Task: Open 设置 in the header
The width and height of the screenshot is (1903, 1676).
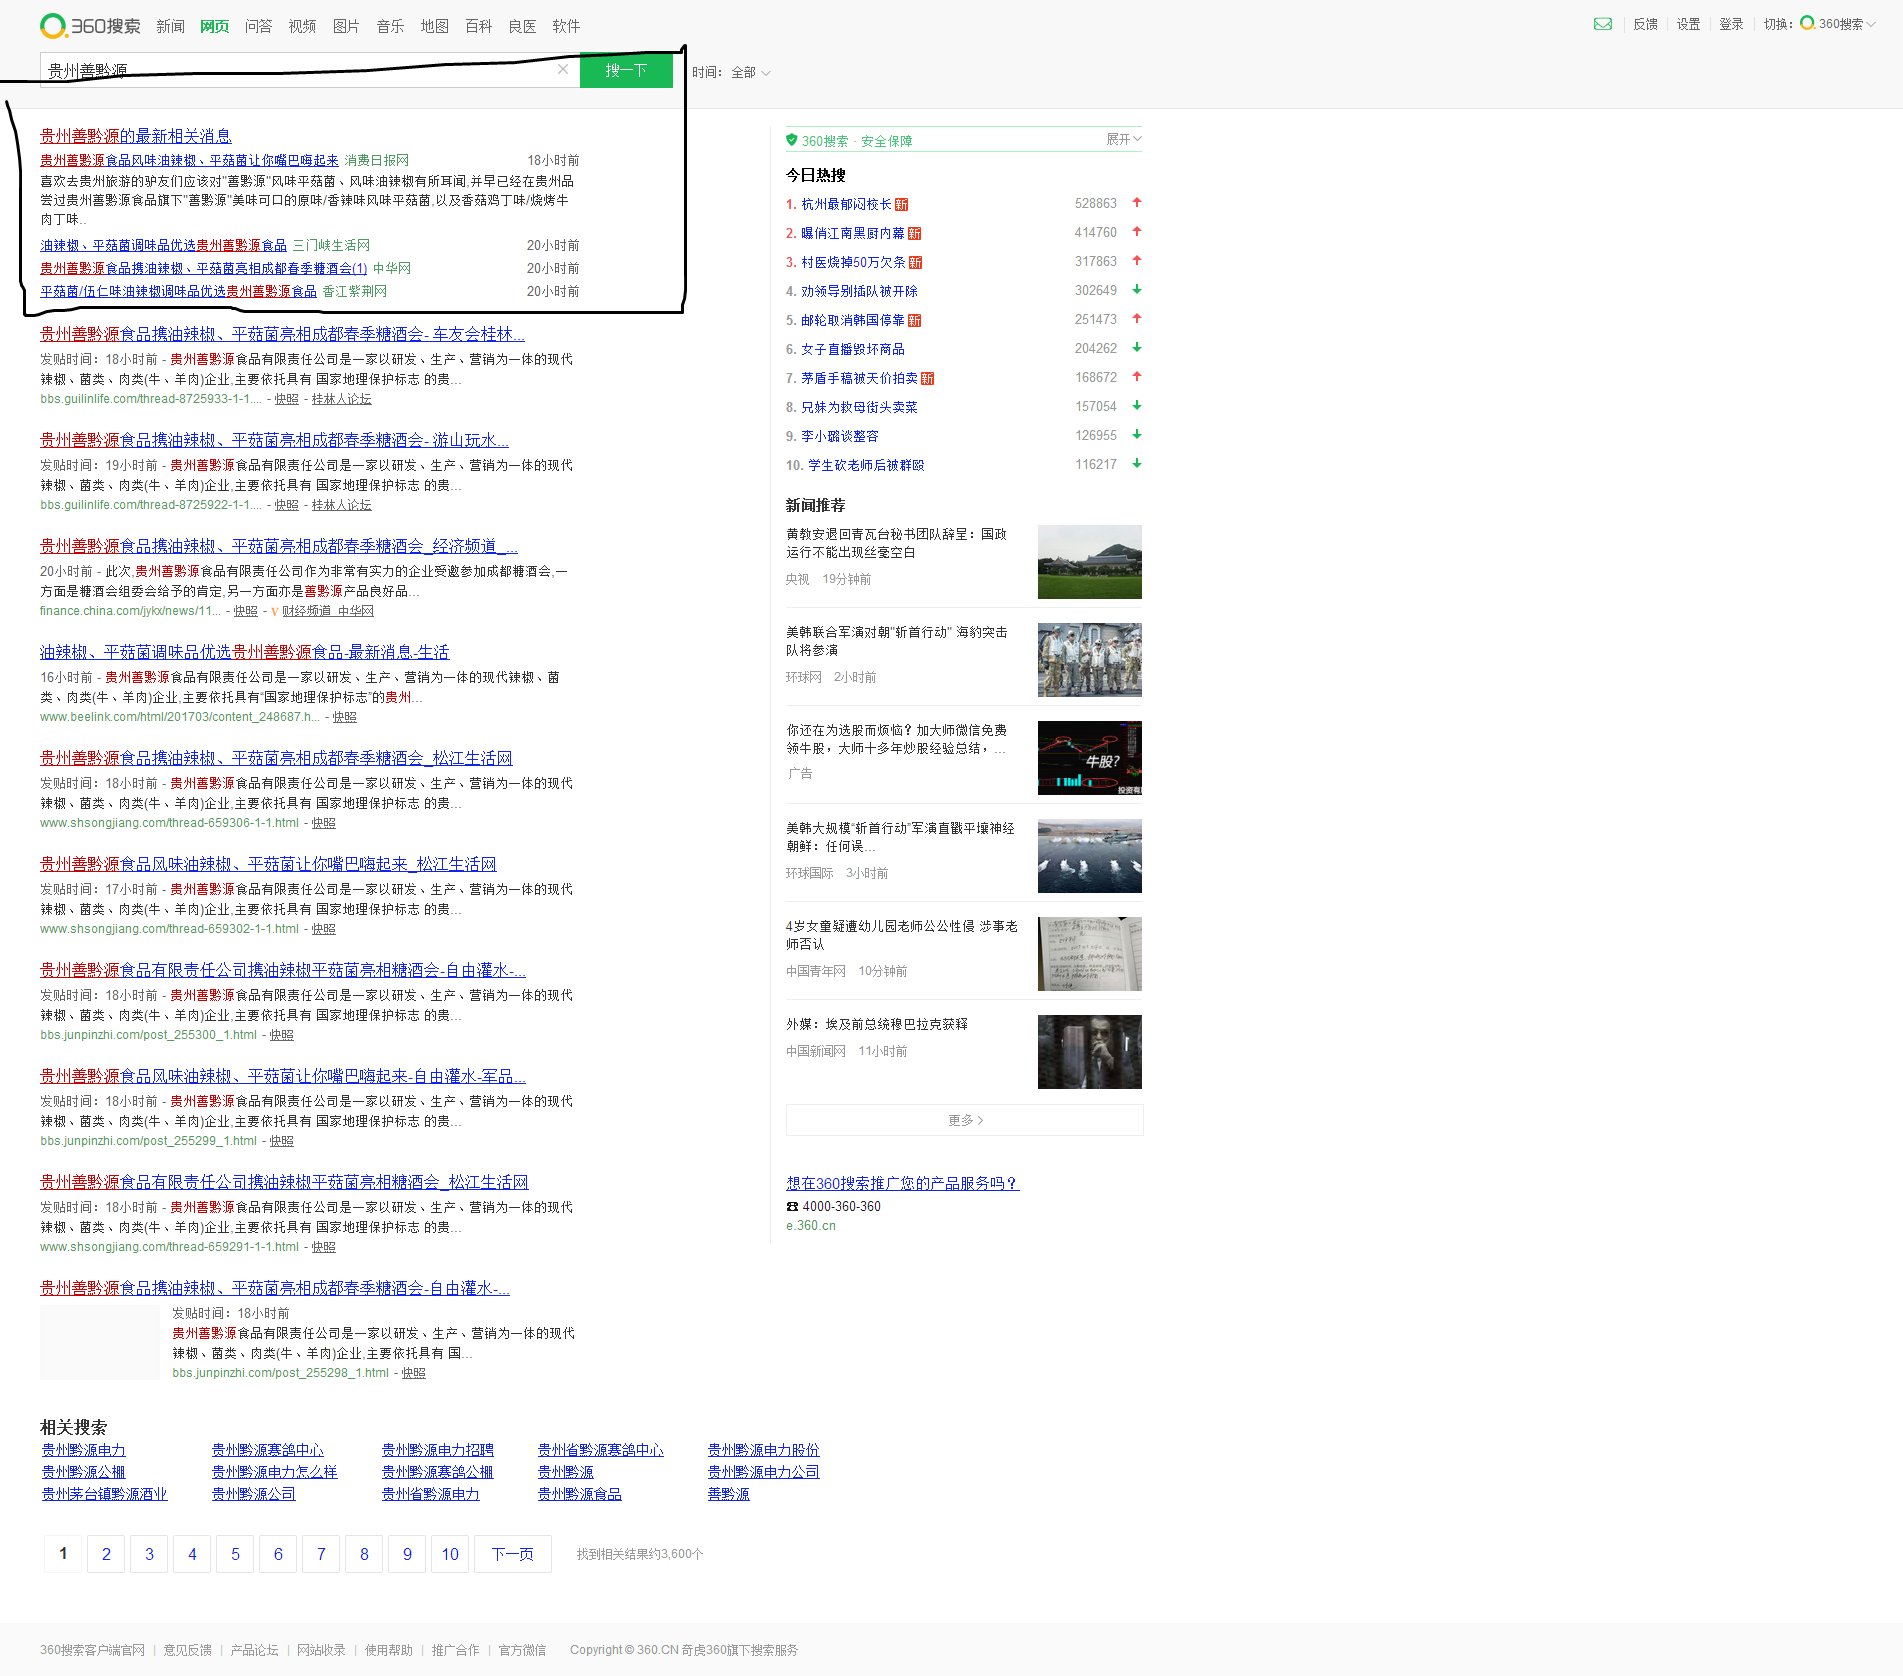Action: coord(1688,24)
